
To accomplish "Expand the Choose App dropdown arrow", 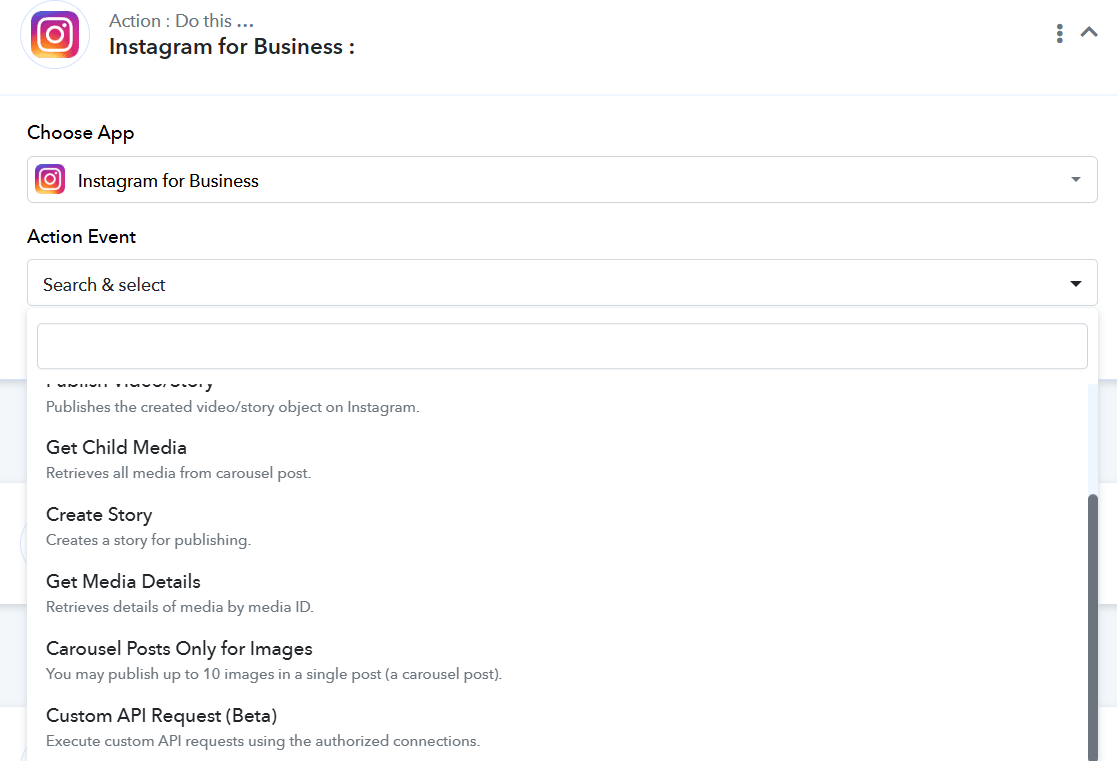I will [x=1076, y=180].
